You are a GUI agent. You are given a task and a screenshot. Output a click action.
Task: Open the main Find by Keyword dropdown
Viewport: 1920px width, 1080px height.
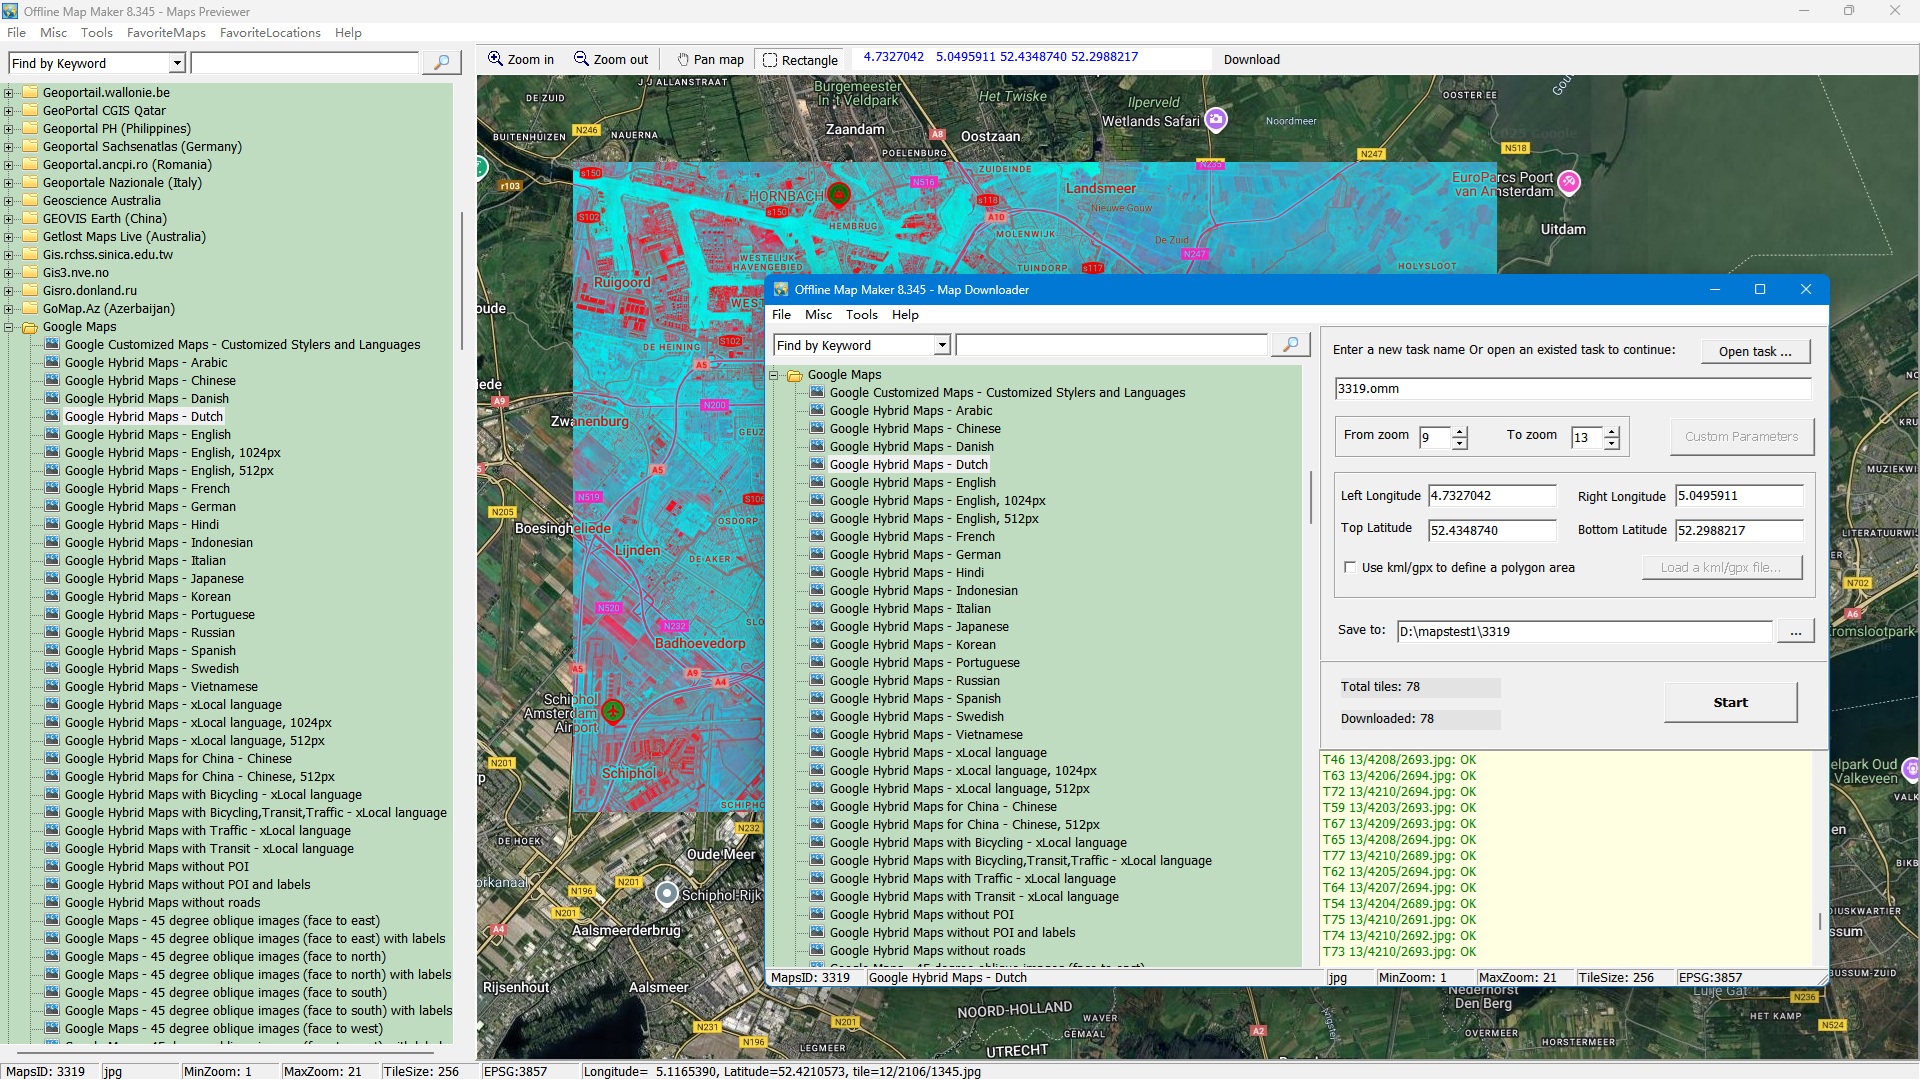coord(177,63)
